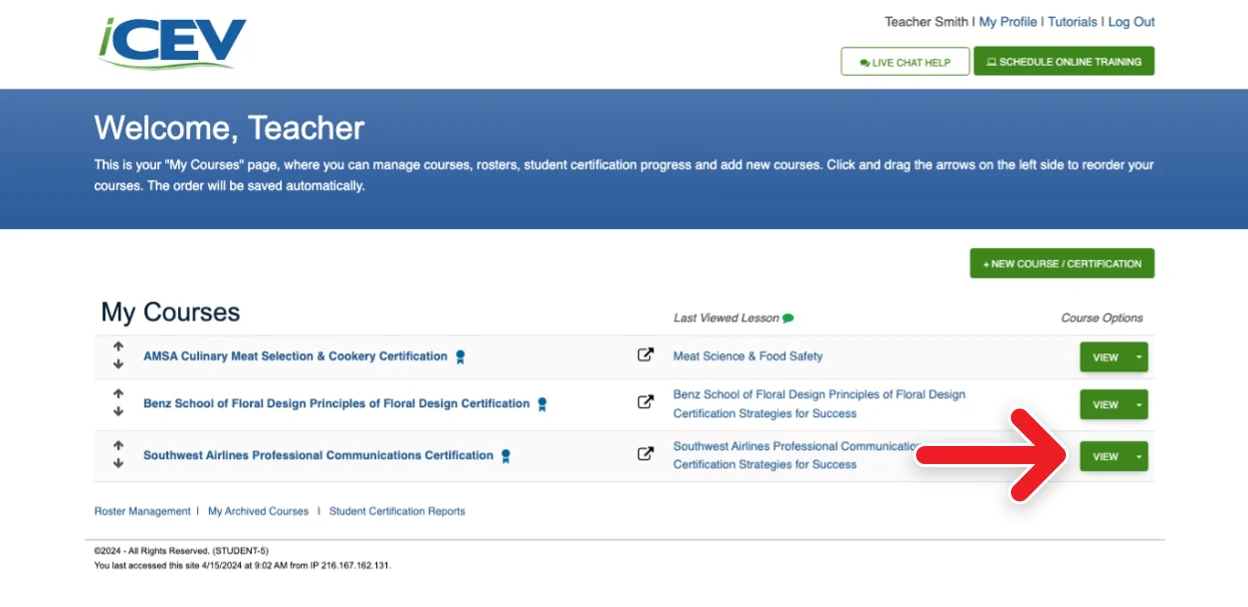The width and height of the screenshot is (1248, 607).
Task: View the Southwest Airlines Professional Communications course
Action: click(1105, 456)
